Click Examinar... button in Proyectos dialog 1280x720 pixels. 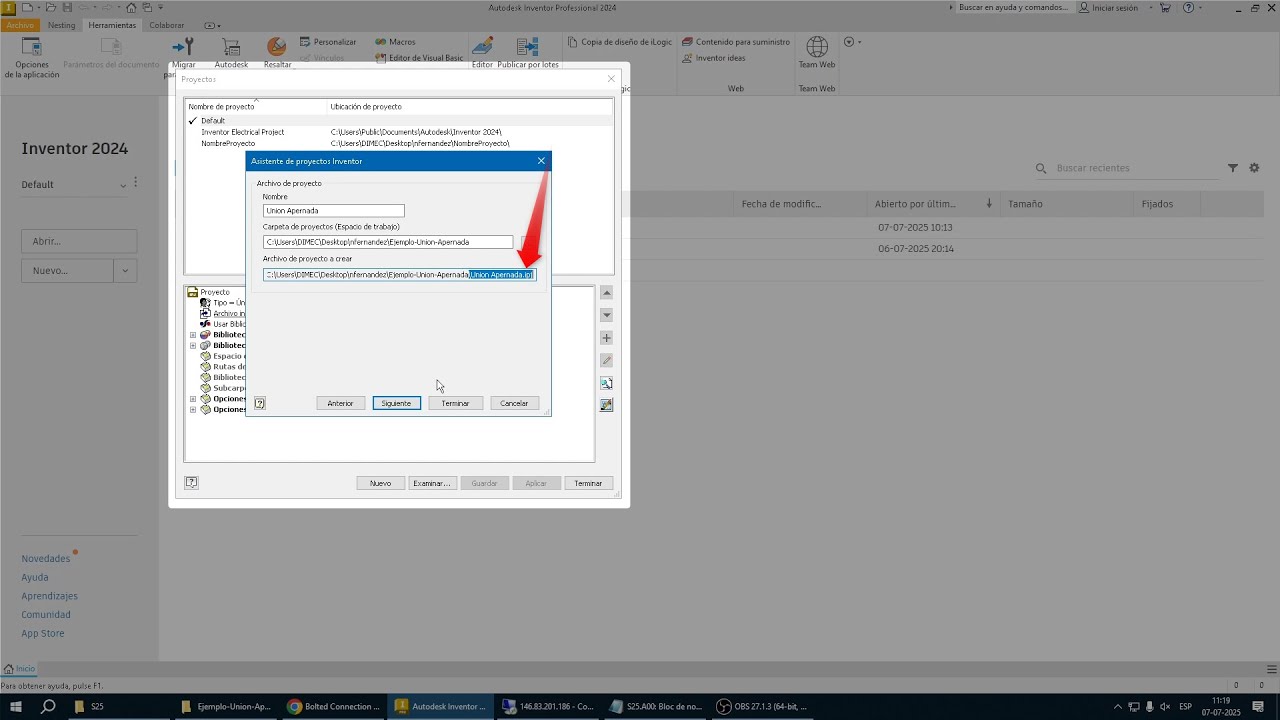(432, 483)
